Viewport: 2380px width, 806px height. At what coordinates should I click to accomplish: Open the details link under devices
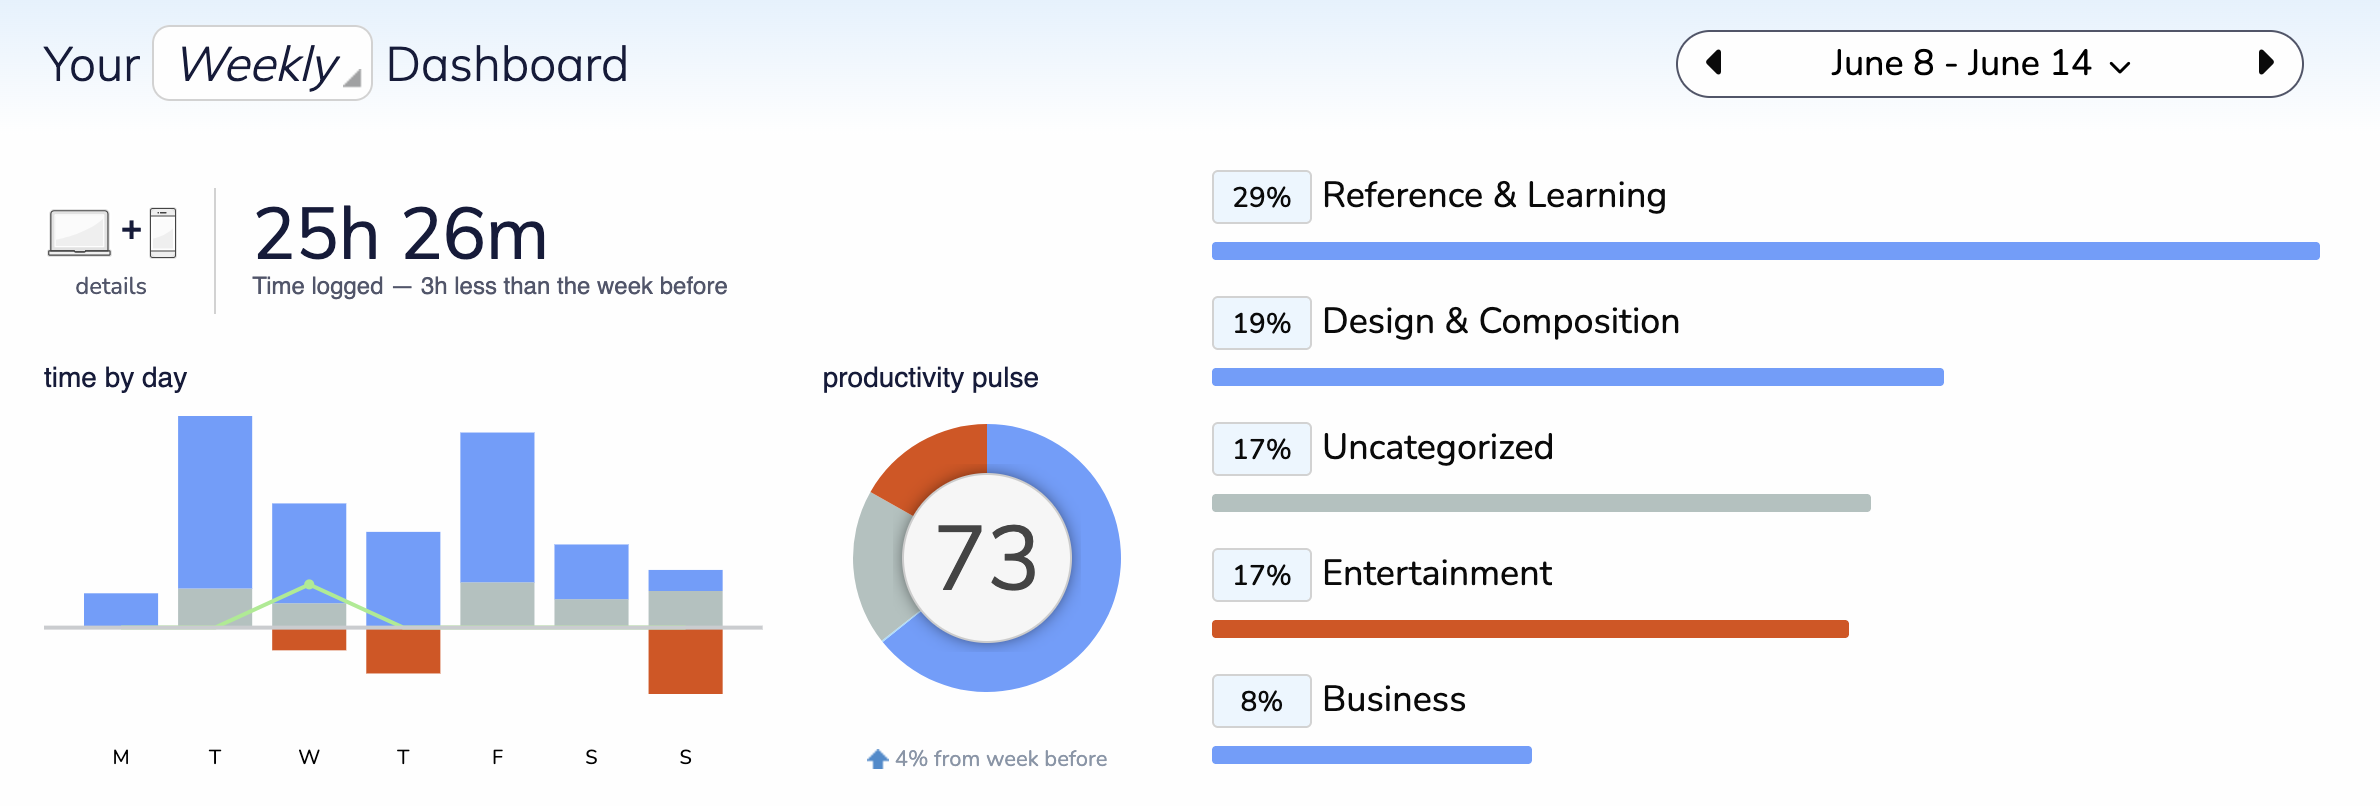pyautogui.click(x=111, y=286)
